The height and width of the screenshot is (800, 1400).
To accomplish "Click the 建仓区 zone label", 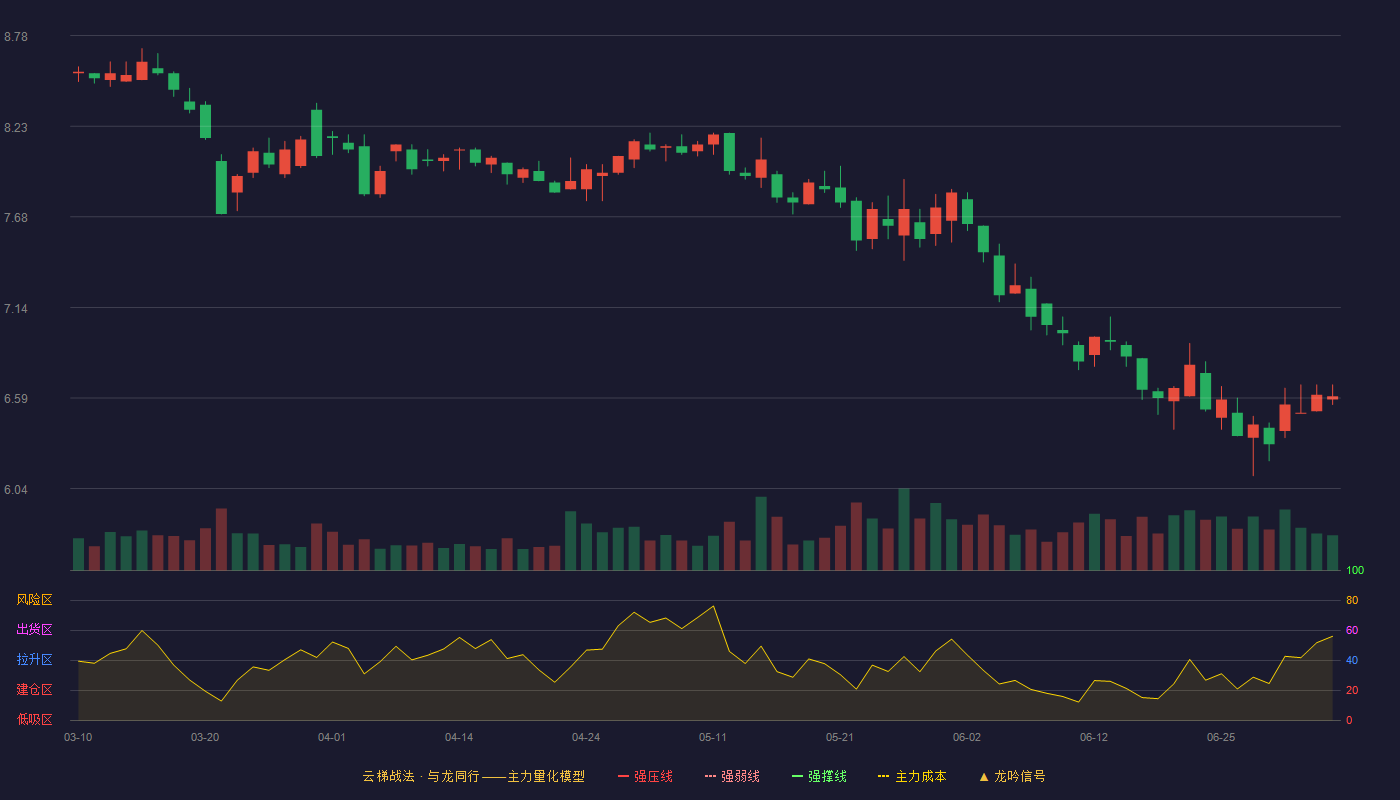I will point(34,690).
